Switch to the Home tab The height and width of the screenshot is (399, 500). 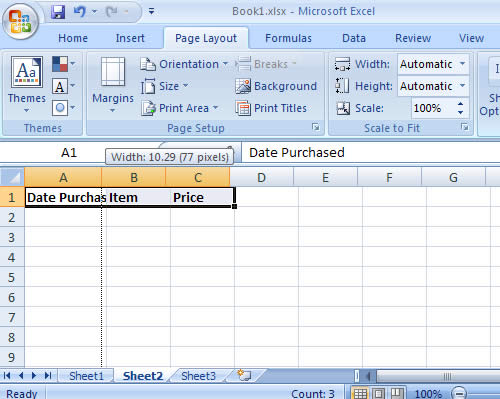[73, 38]
